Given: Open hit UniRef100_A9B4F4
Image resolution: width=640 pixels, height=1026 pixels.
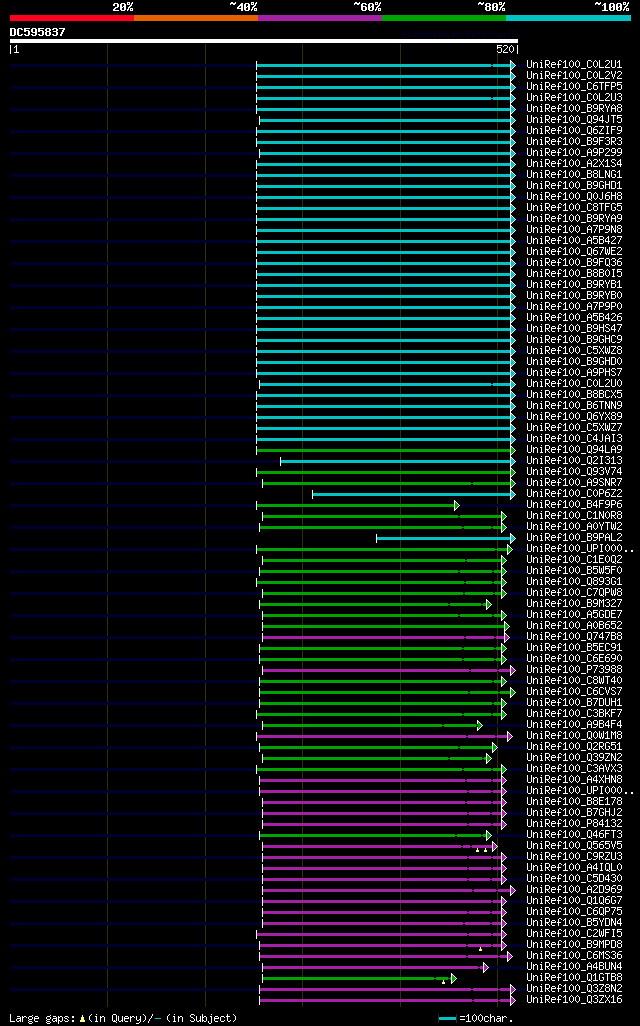Looking at the screenshot, I should click(574, 724).
